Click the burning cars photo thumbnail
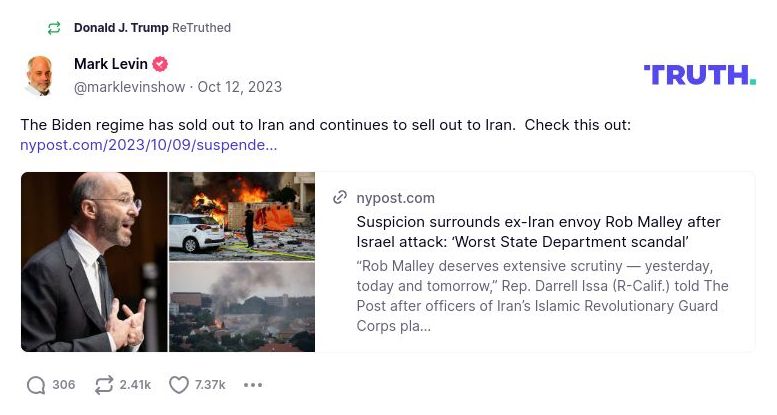Image resolution: width=777 pixels, height=415 pixels. point(242,216)
